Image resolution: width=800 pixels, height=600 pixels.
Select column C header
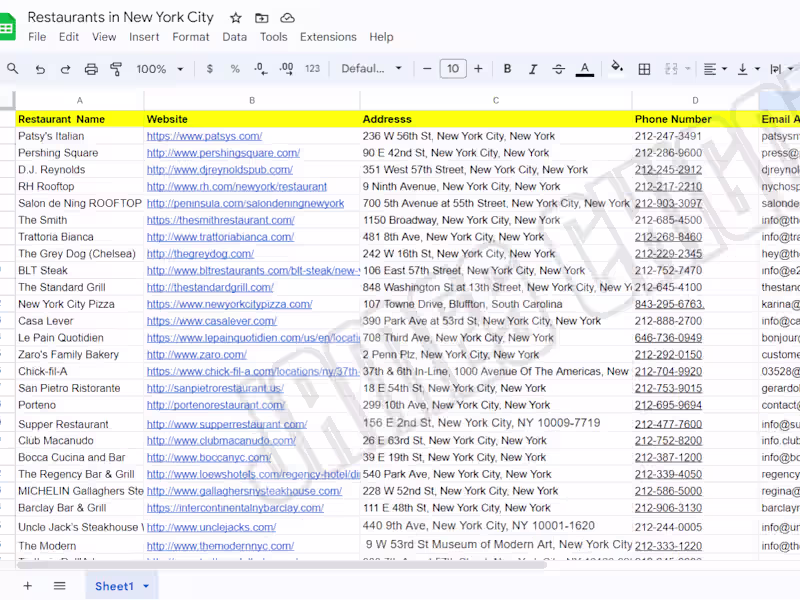point(496,101)
